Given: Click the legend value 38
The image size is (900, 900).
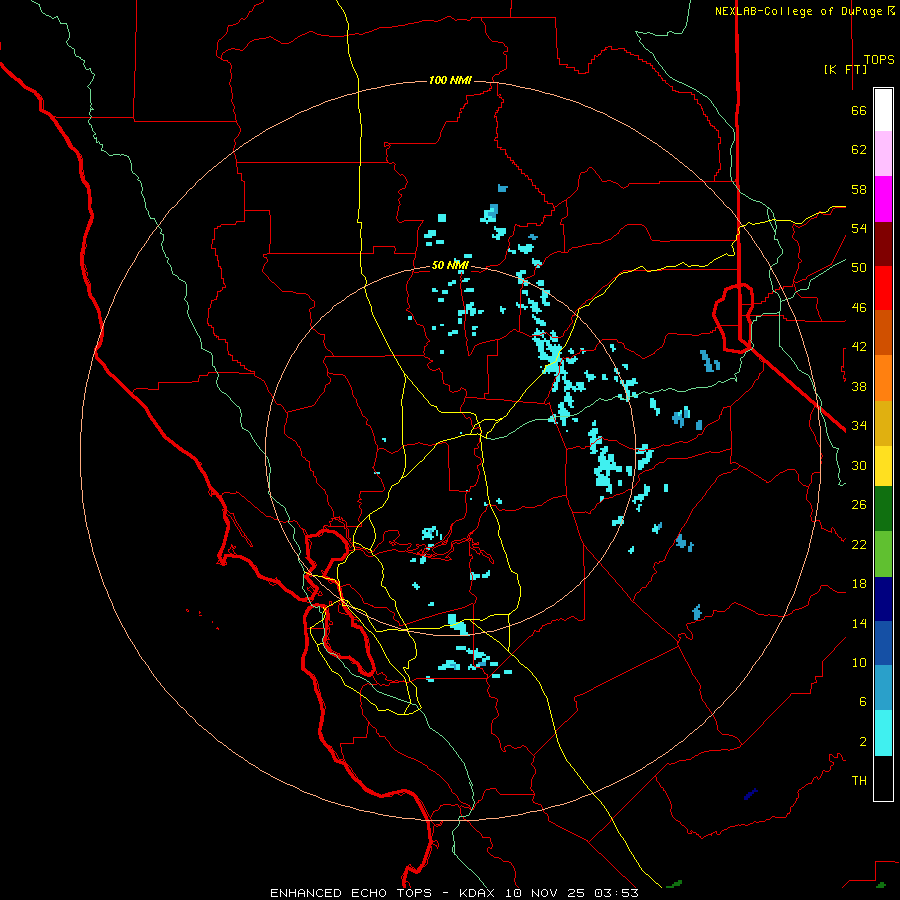Looking at the screenshot, I should tap(859, 386).
